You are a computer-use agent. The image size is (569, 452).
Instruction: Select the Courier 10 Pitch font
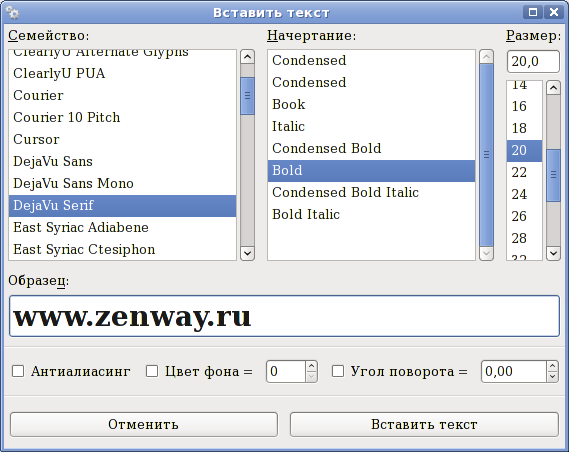coord(122,118)
